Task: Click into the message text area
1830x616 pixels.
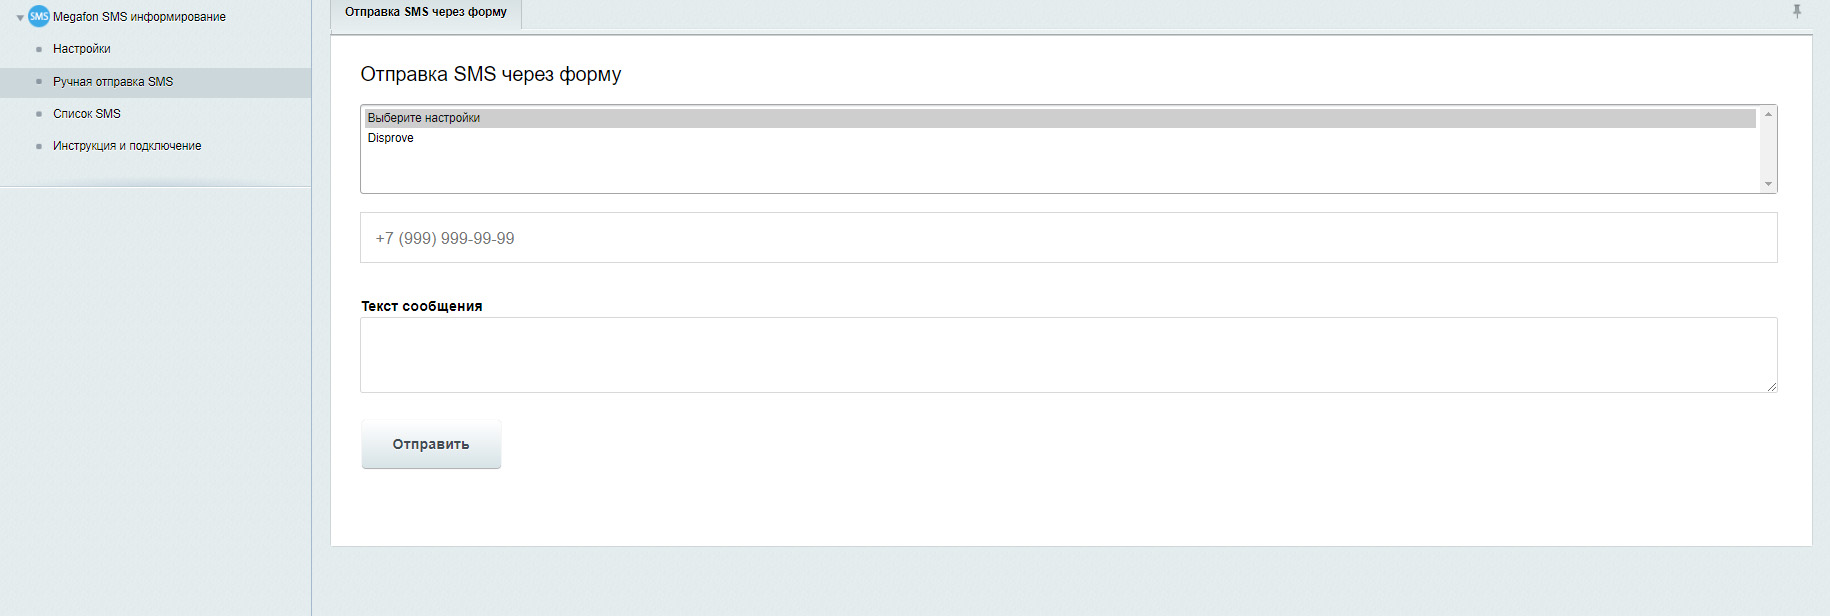Action: click(x=1068, y=355)
